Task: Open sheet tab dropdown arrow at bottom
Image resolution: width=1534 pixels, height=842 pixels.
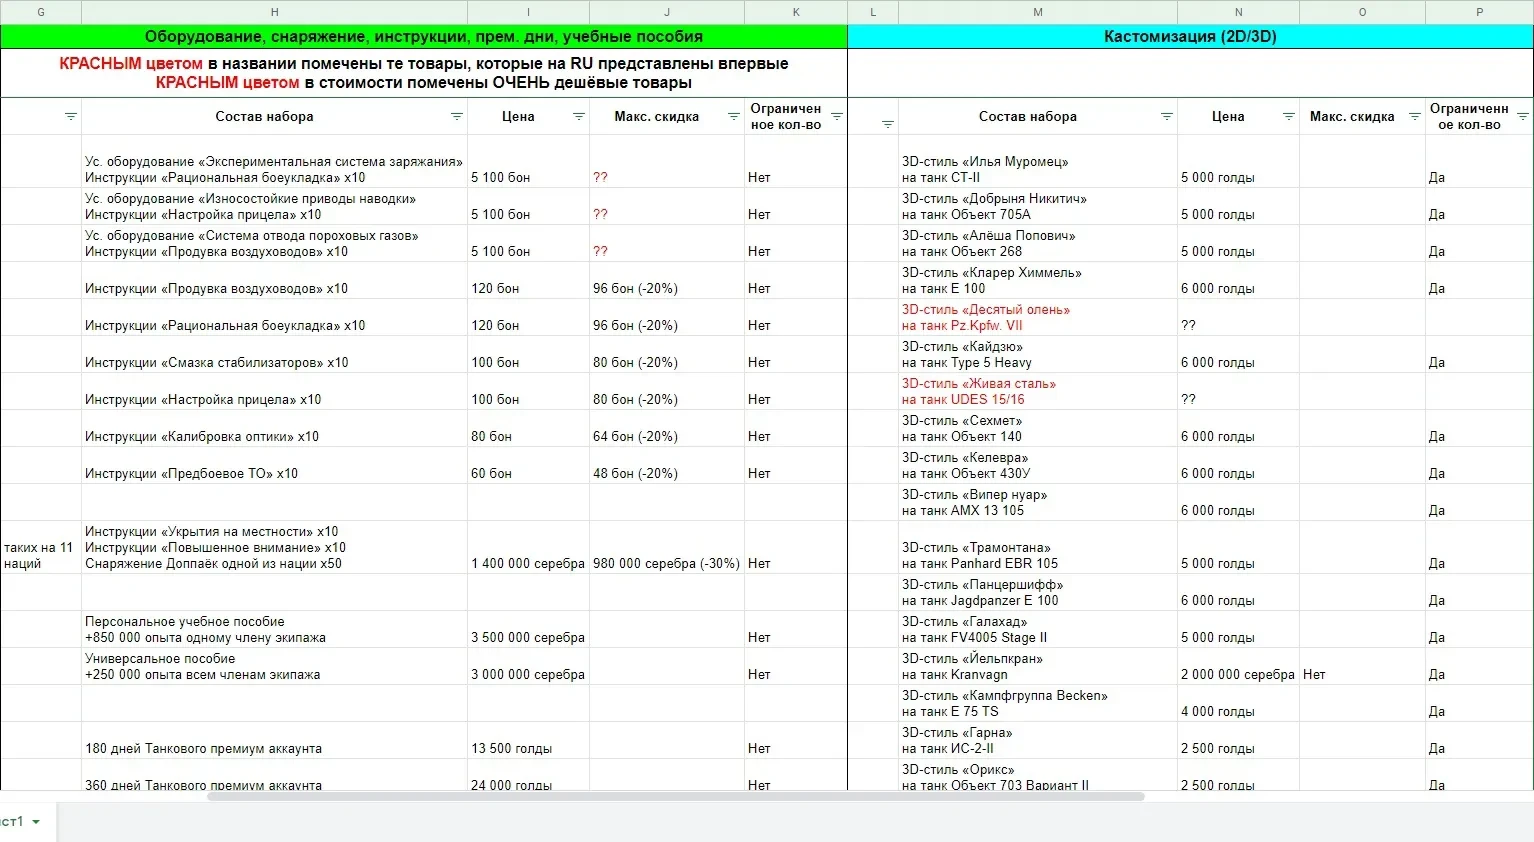Action: (37, 822)
